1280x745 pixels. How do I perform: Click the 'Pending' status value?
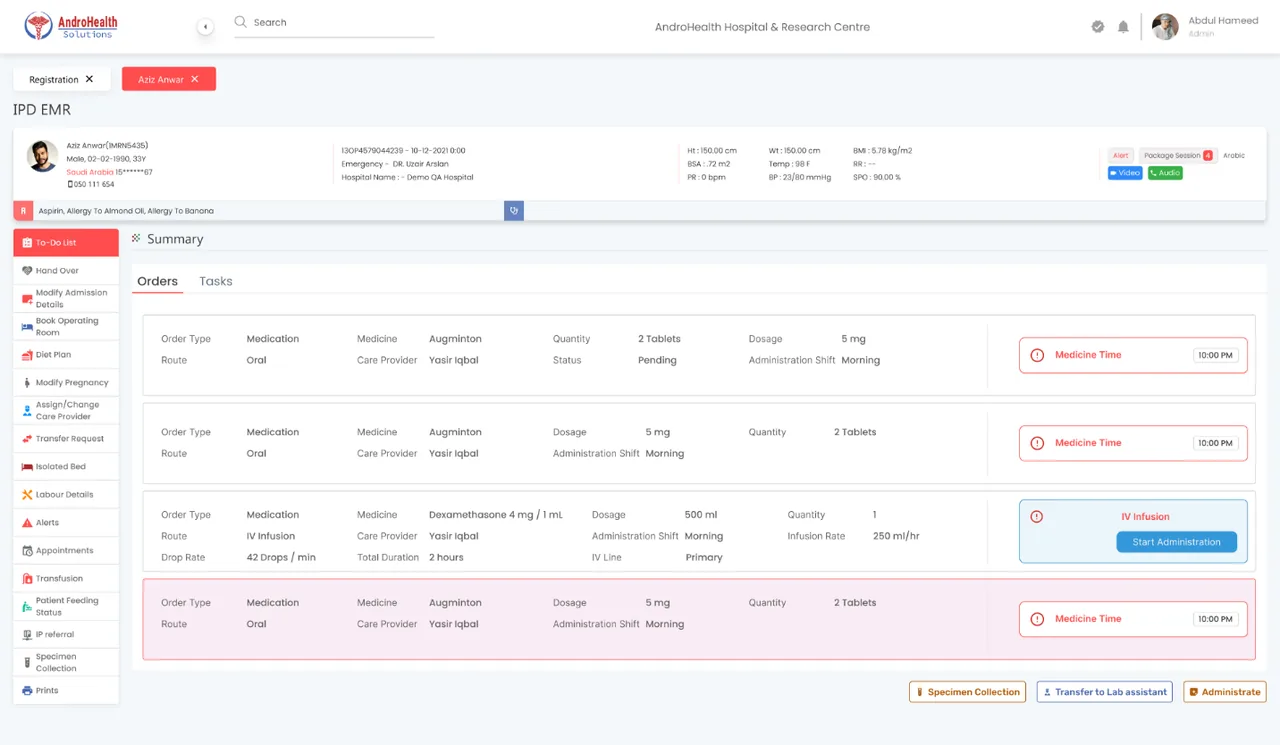[657, 360]
